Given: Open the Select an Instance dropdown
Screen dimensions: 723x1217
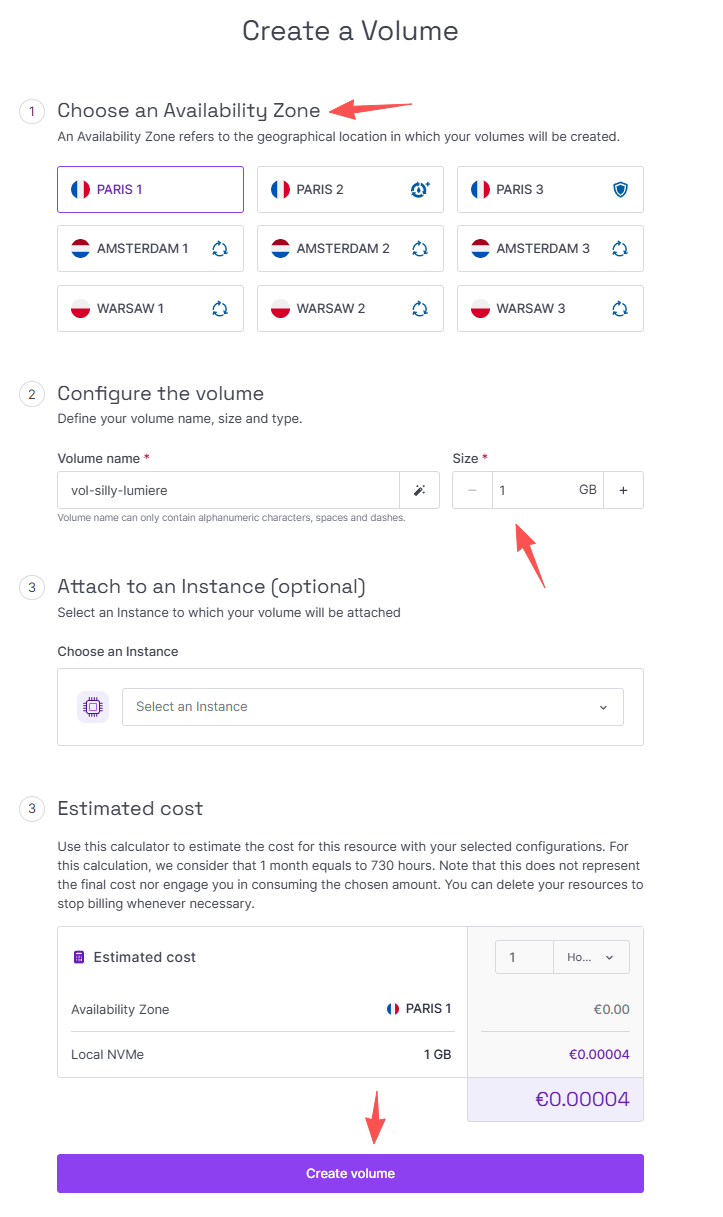Looking at the screenshot, I should tap(372, 707).
